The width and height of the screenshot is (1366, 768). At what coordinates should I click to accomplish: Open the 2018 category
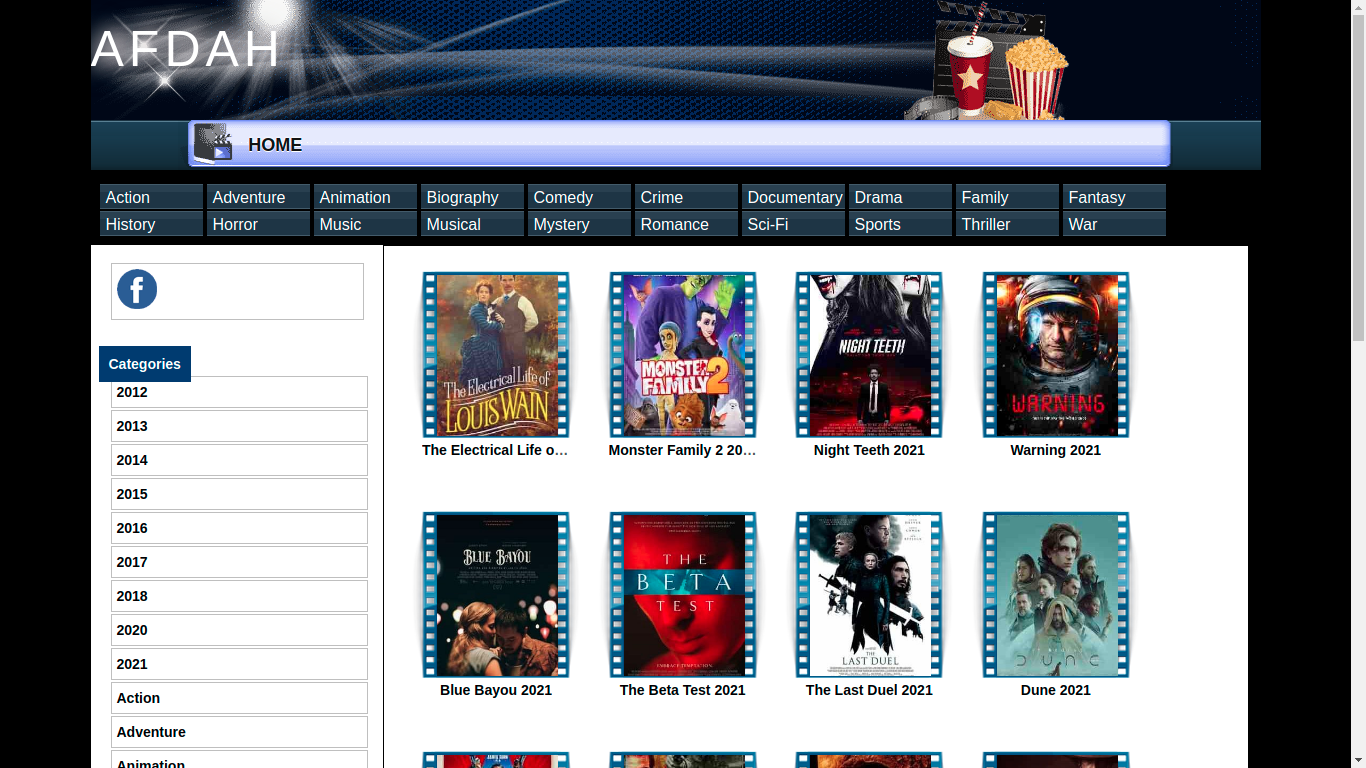(x=239, y=596)
